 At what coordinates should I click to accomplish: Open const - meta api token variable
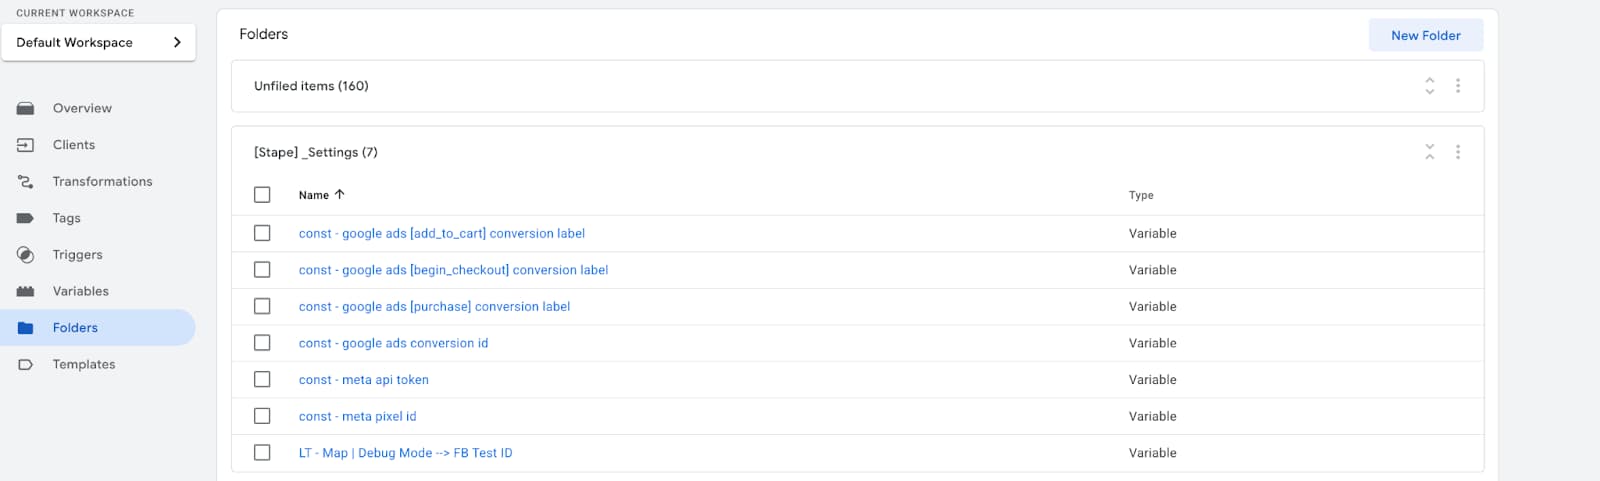[364, 380]
